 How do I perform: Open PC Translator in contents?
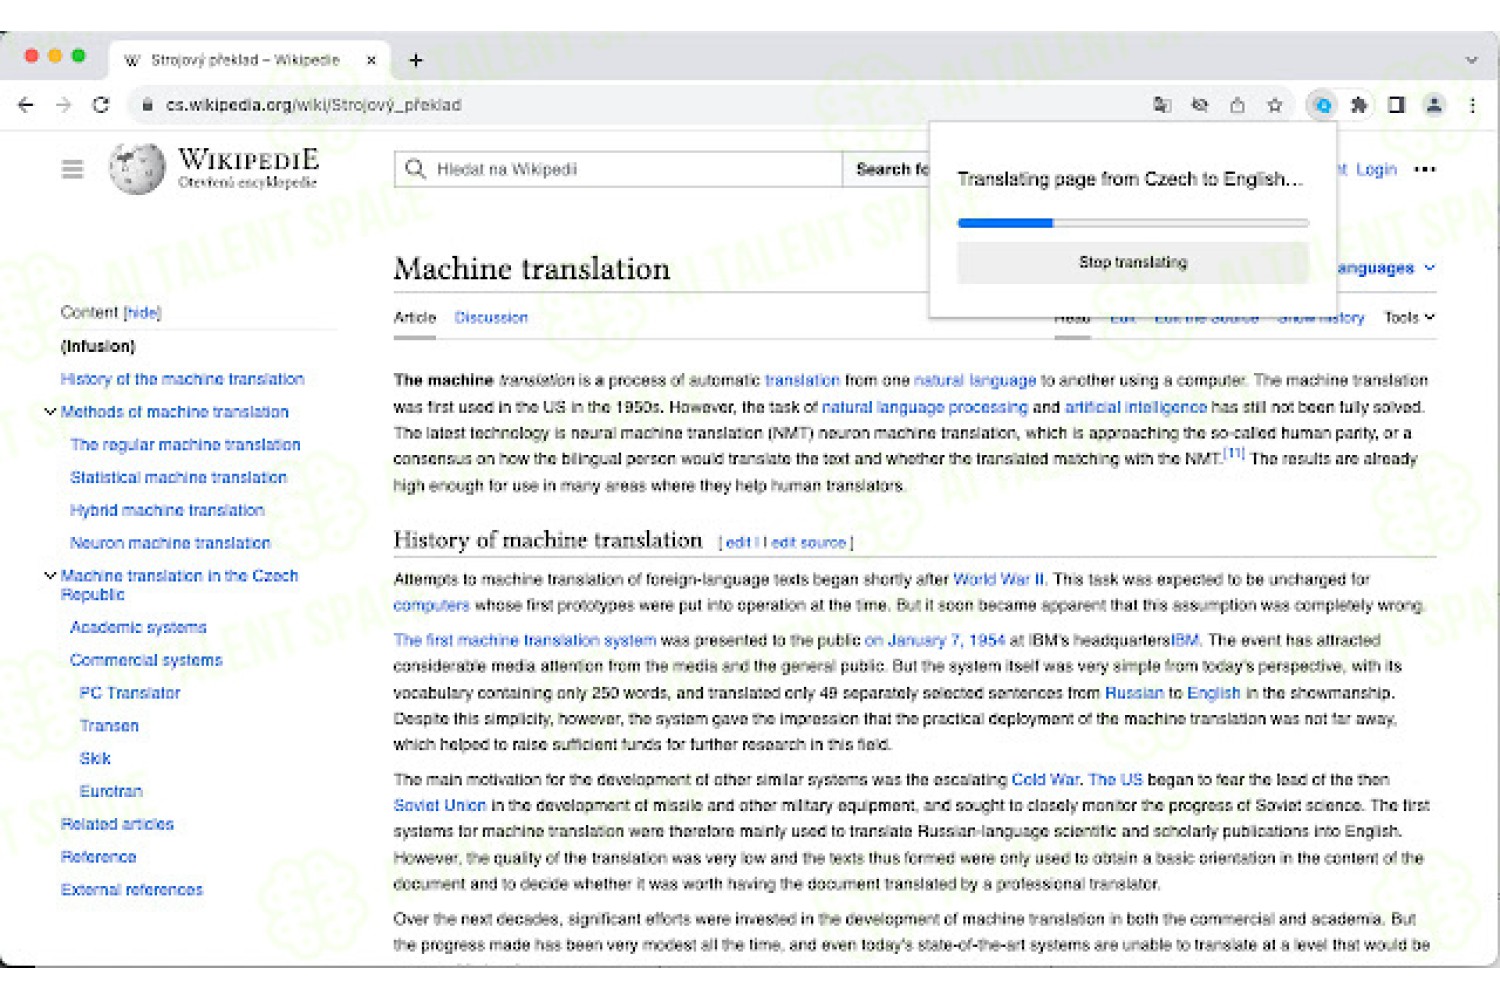tap(130, 693)
